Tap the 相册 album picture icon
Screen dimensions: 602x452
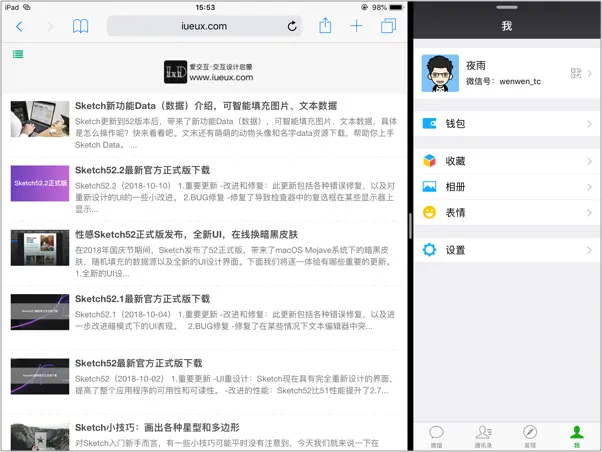pos(429,187)
